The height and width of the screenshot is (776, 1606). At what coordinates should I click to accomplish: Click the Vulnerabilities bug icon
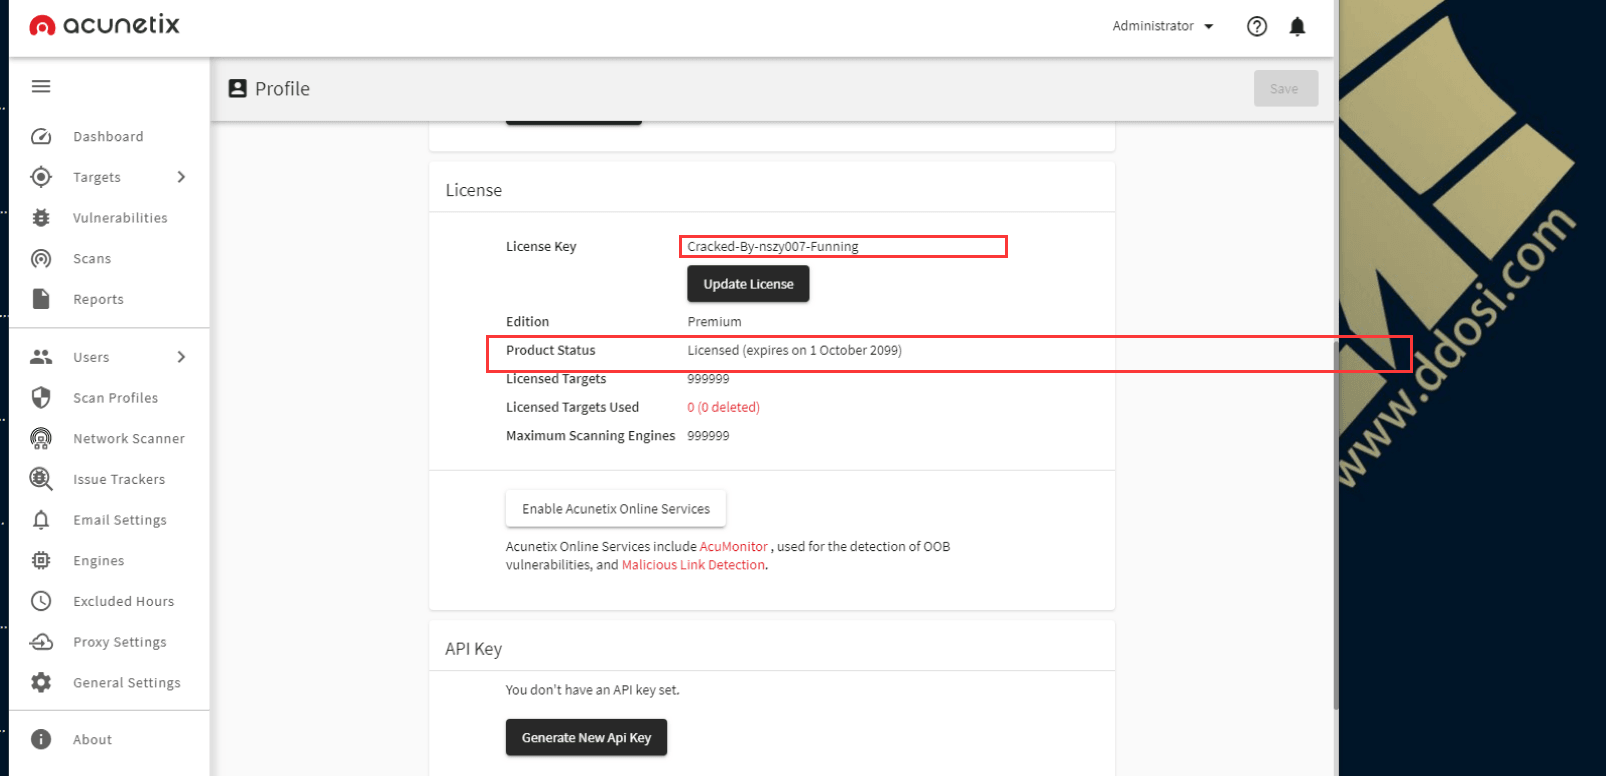[41, 218]
